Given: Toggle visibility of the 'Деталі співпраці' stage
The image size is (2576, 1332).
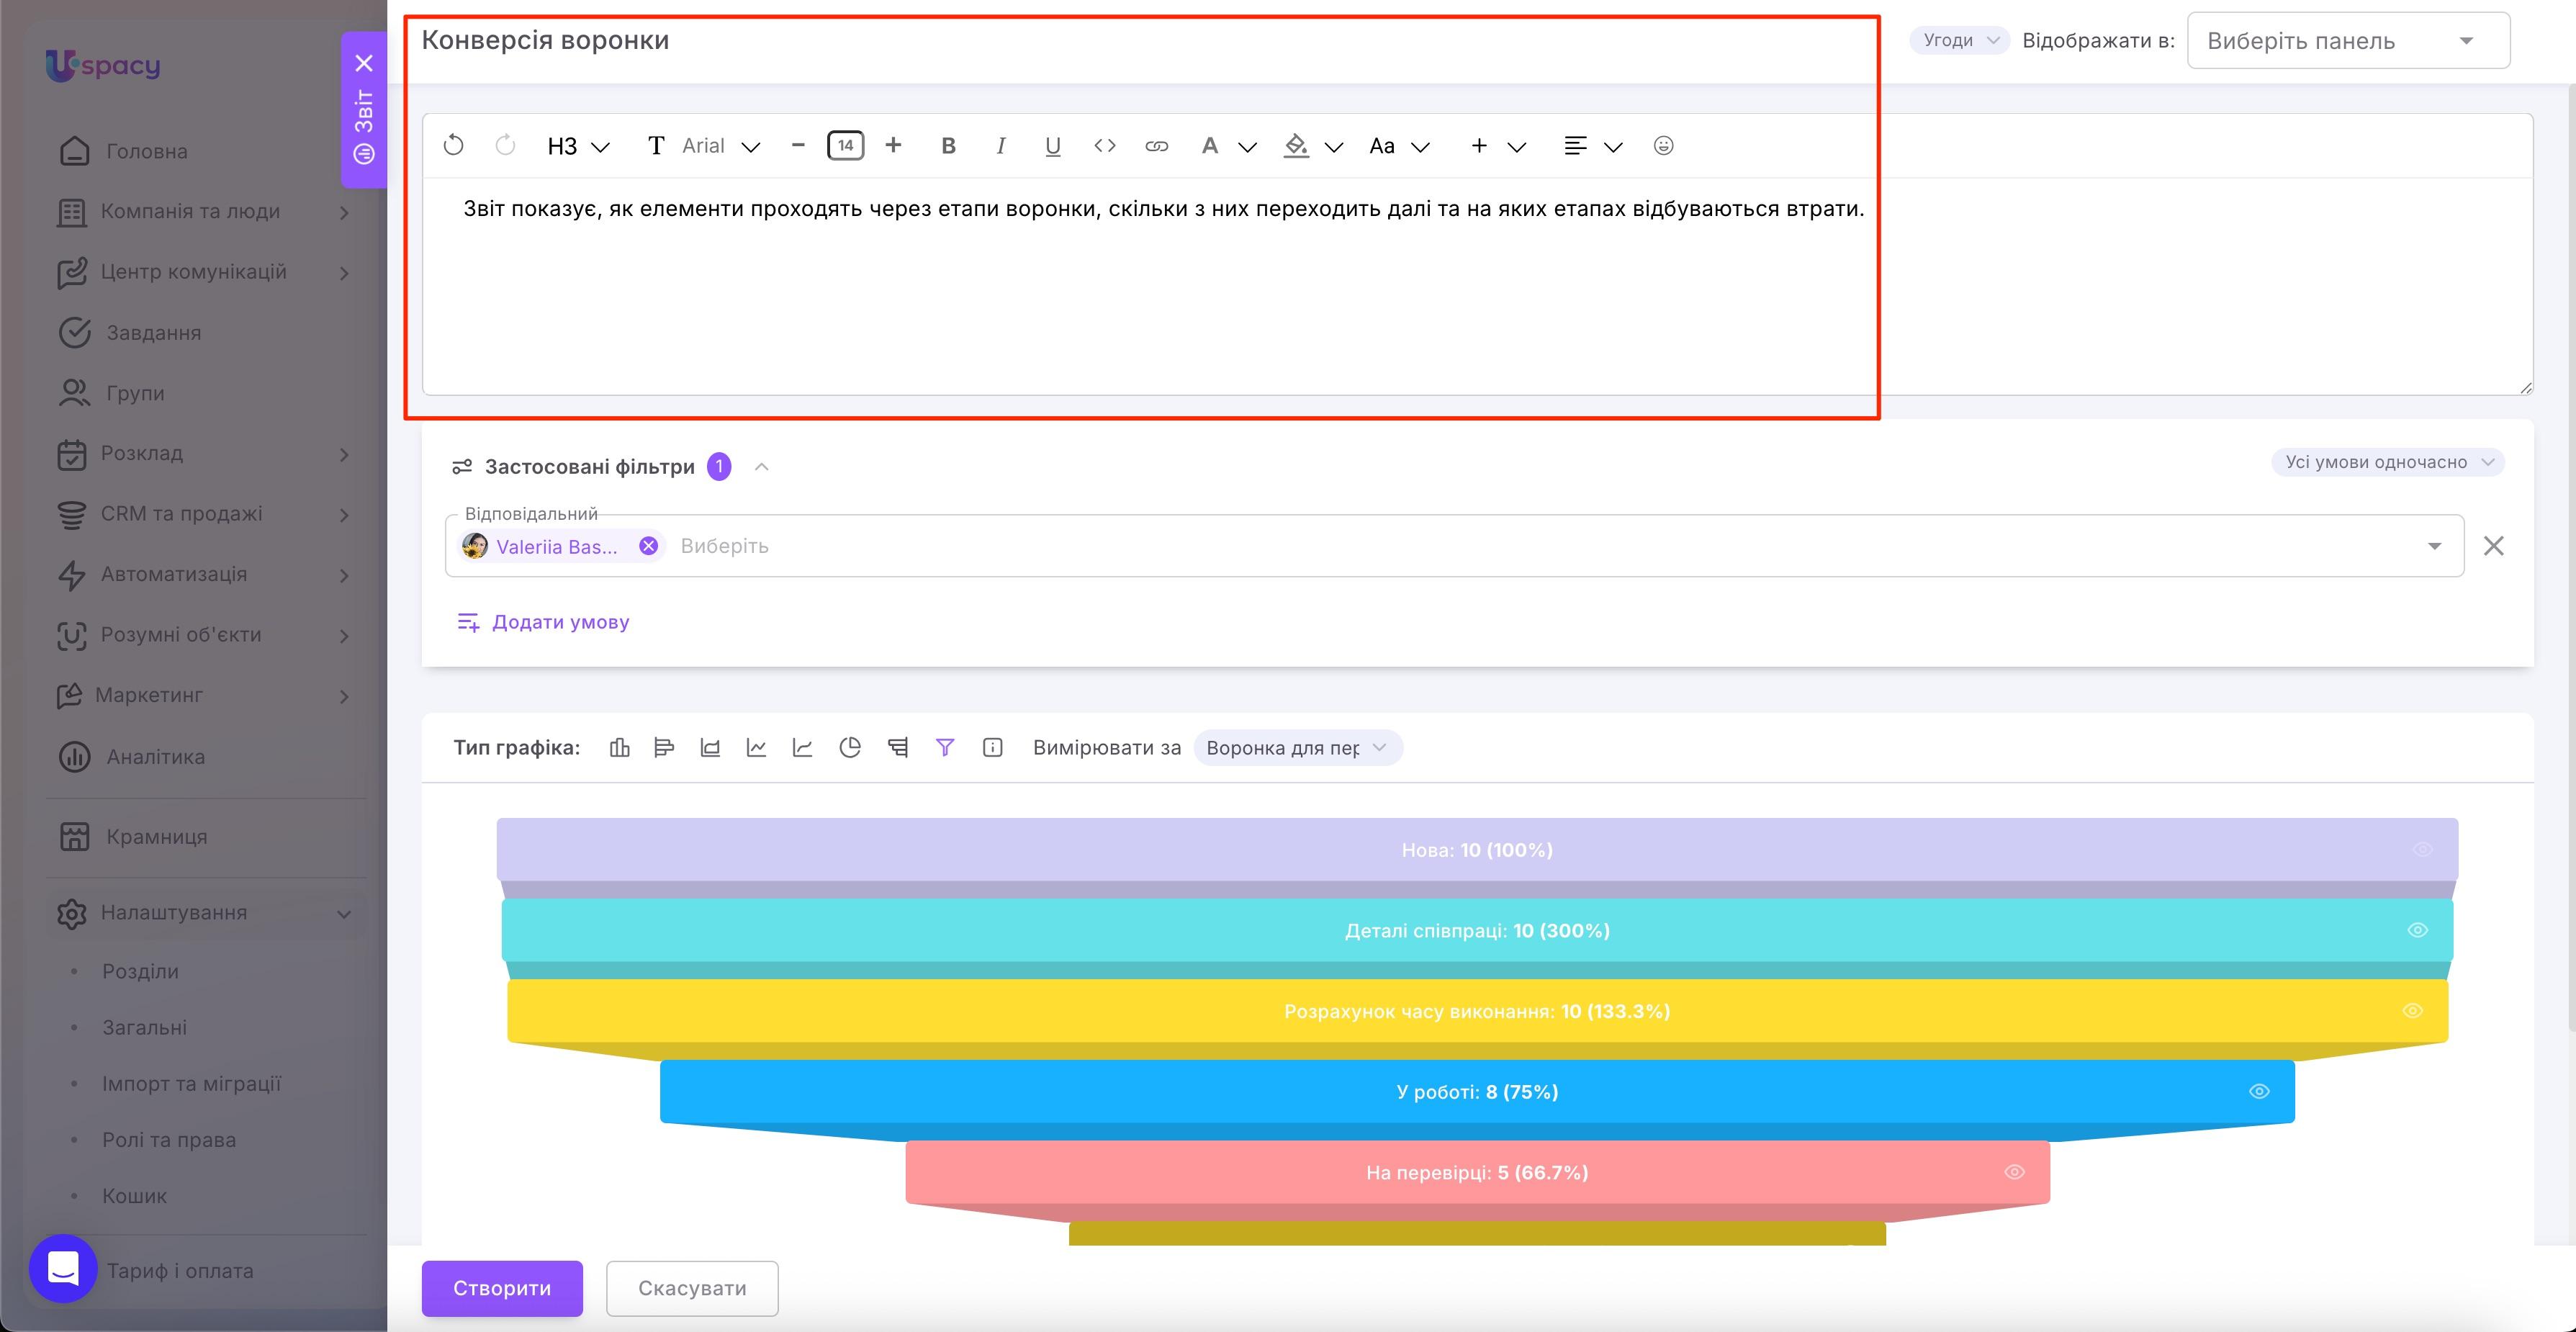Looking at the screenshot, I should [x=2417, y=930].
